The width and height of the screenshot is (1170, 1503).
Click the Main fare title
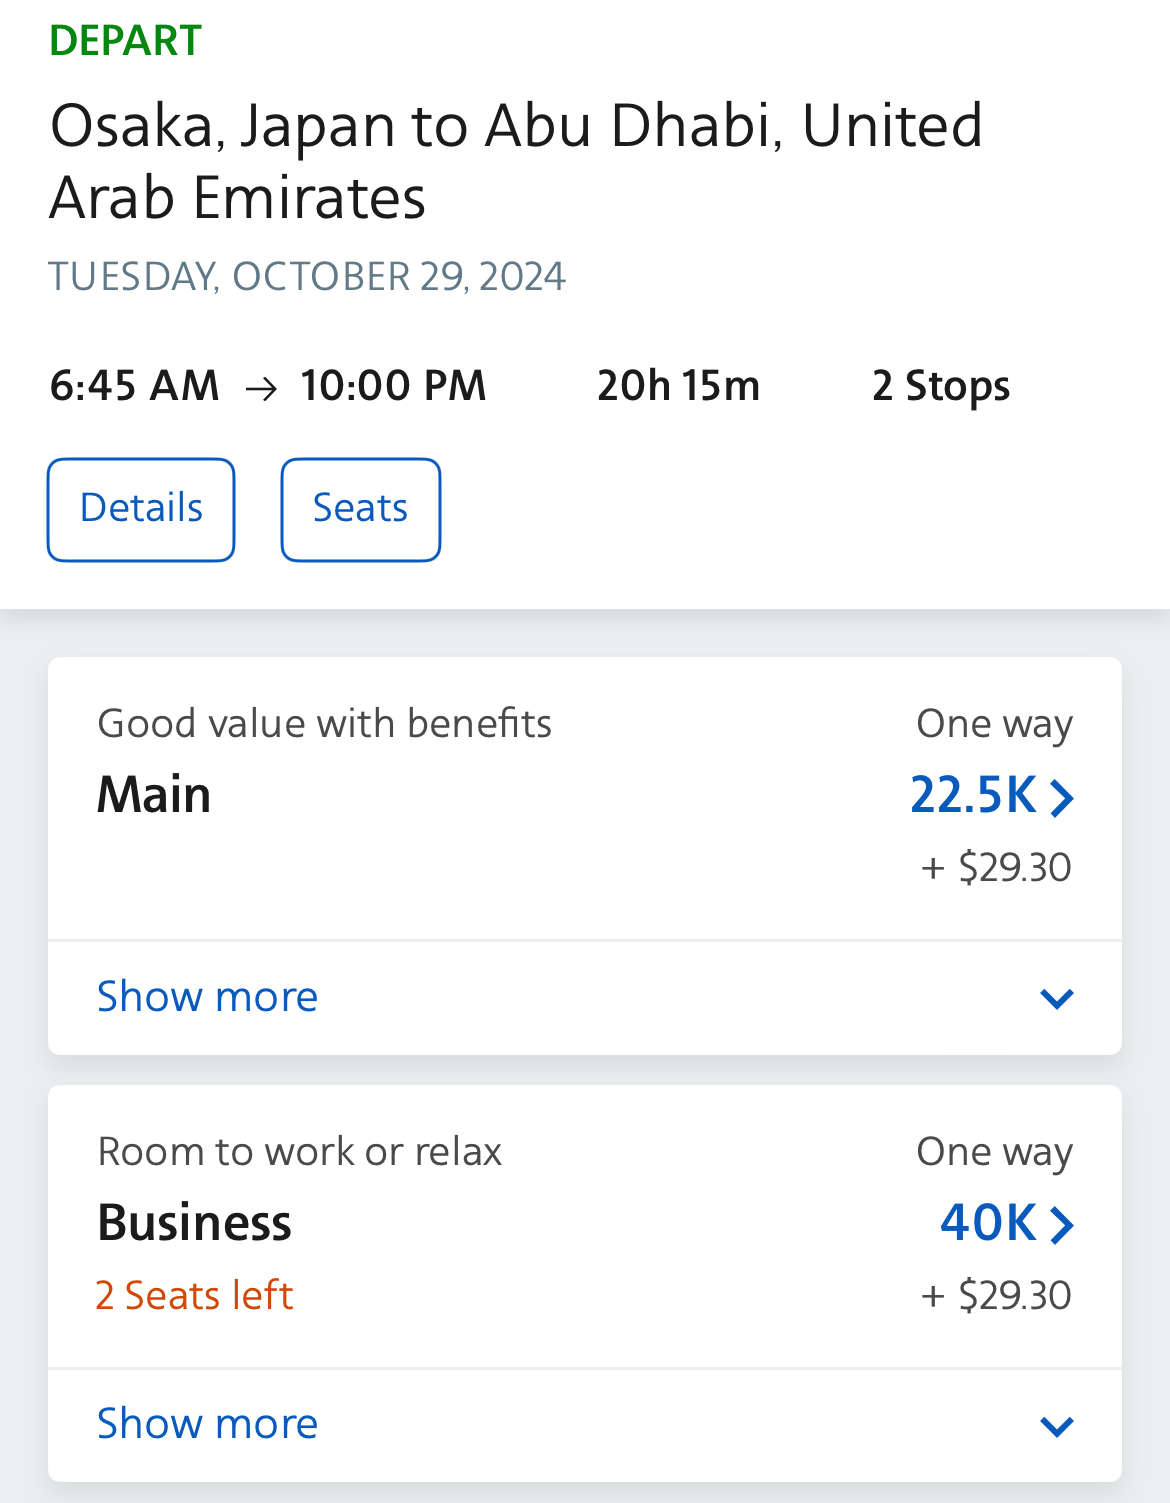coord(154,796)
